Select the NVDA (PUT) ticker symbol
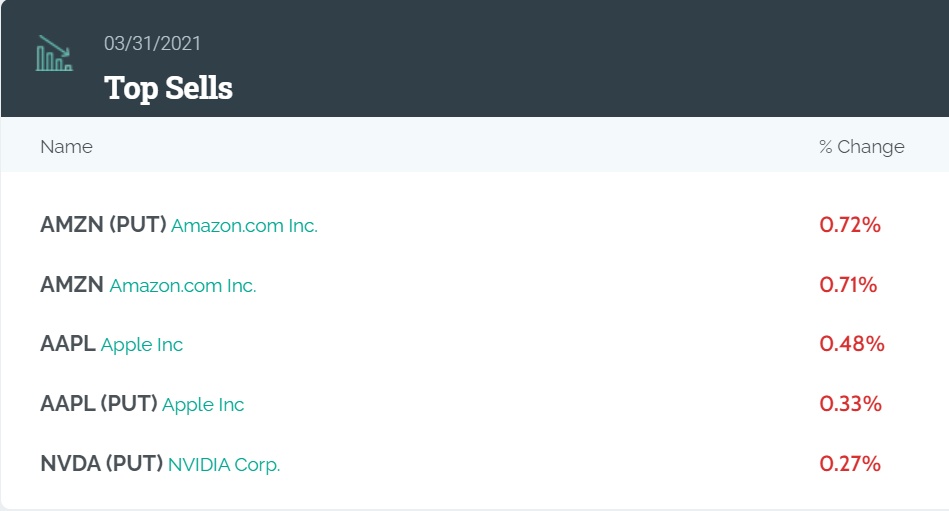 pos(101,464)
